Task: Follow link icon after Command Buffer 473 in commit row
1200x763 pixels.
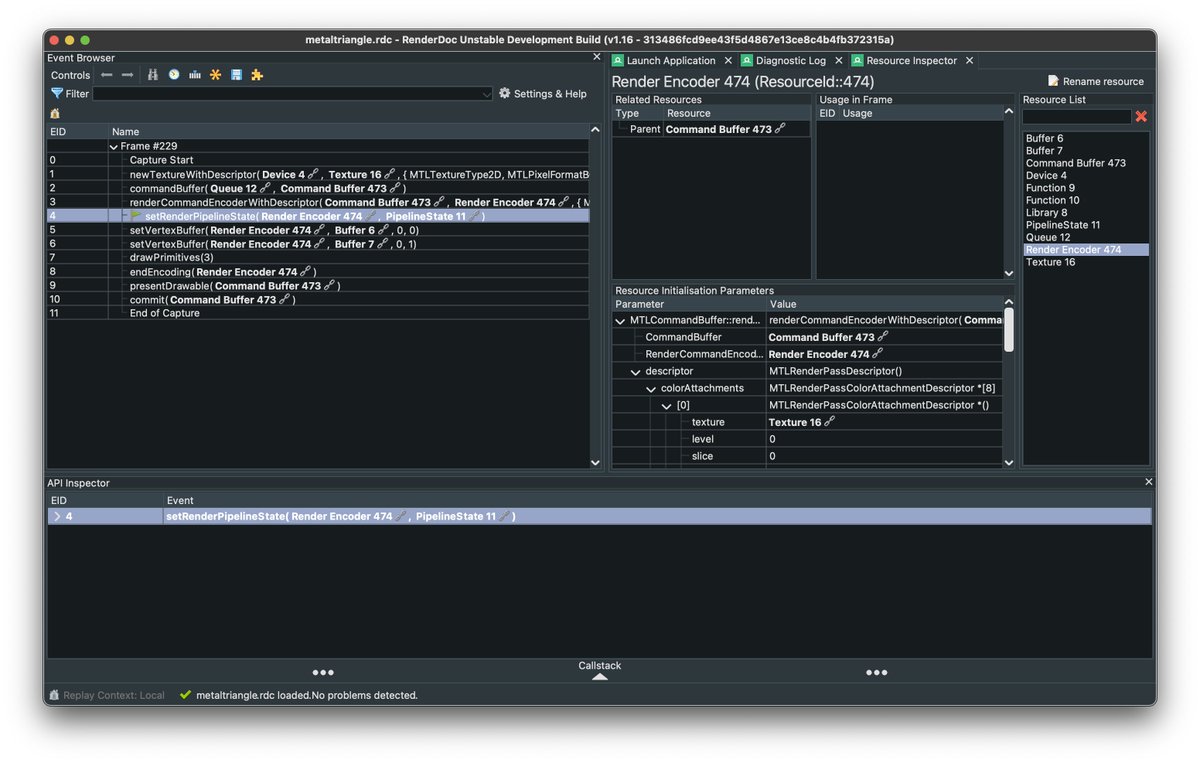Action: pos(285,300)
